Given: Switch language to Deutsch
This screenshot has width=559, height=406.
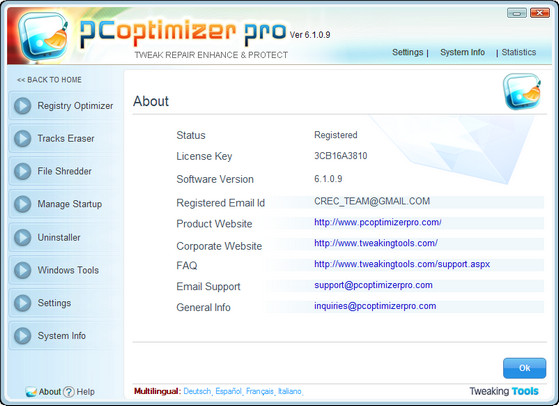Looking at the screenshot, I should (x=197, y=391).
